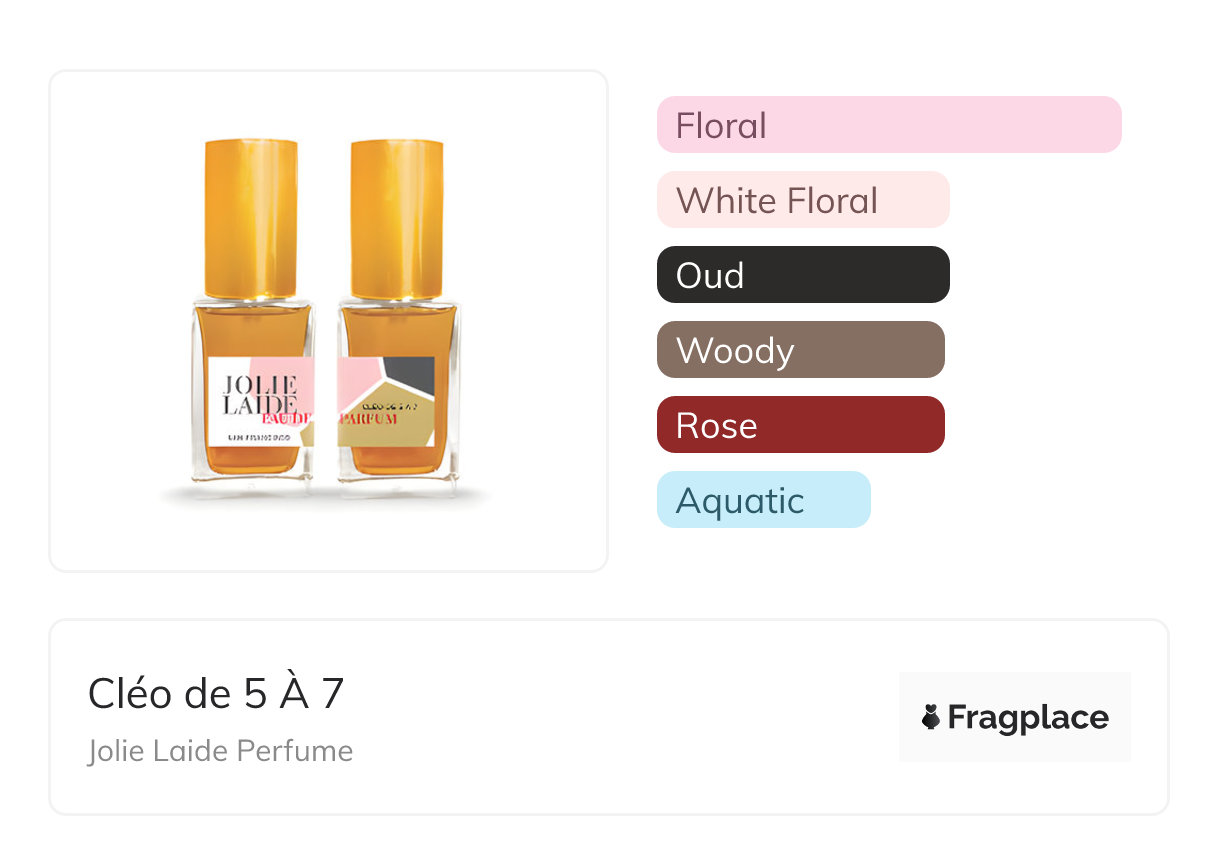Click the dark gray shape on the right label
Viewport: 1218px width, 864px height.
point(412,375)
